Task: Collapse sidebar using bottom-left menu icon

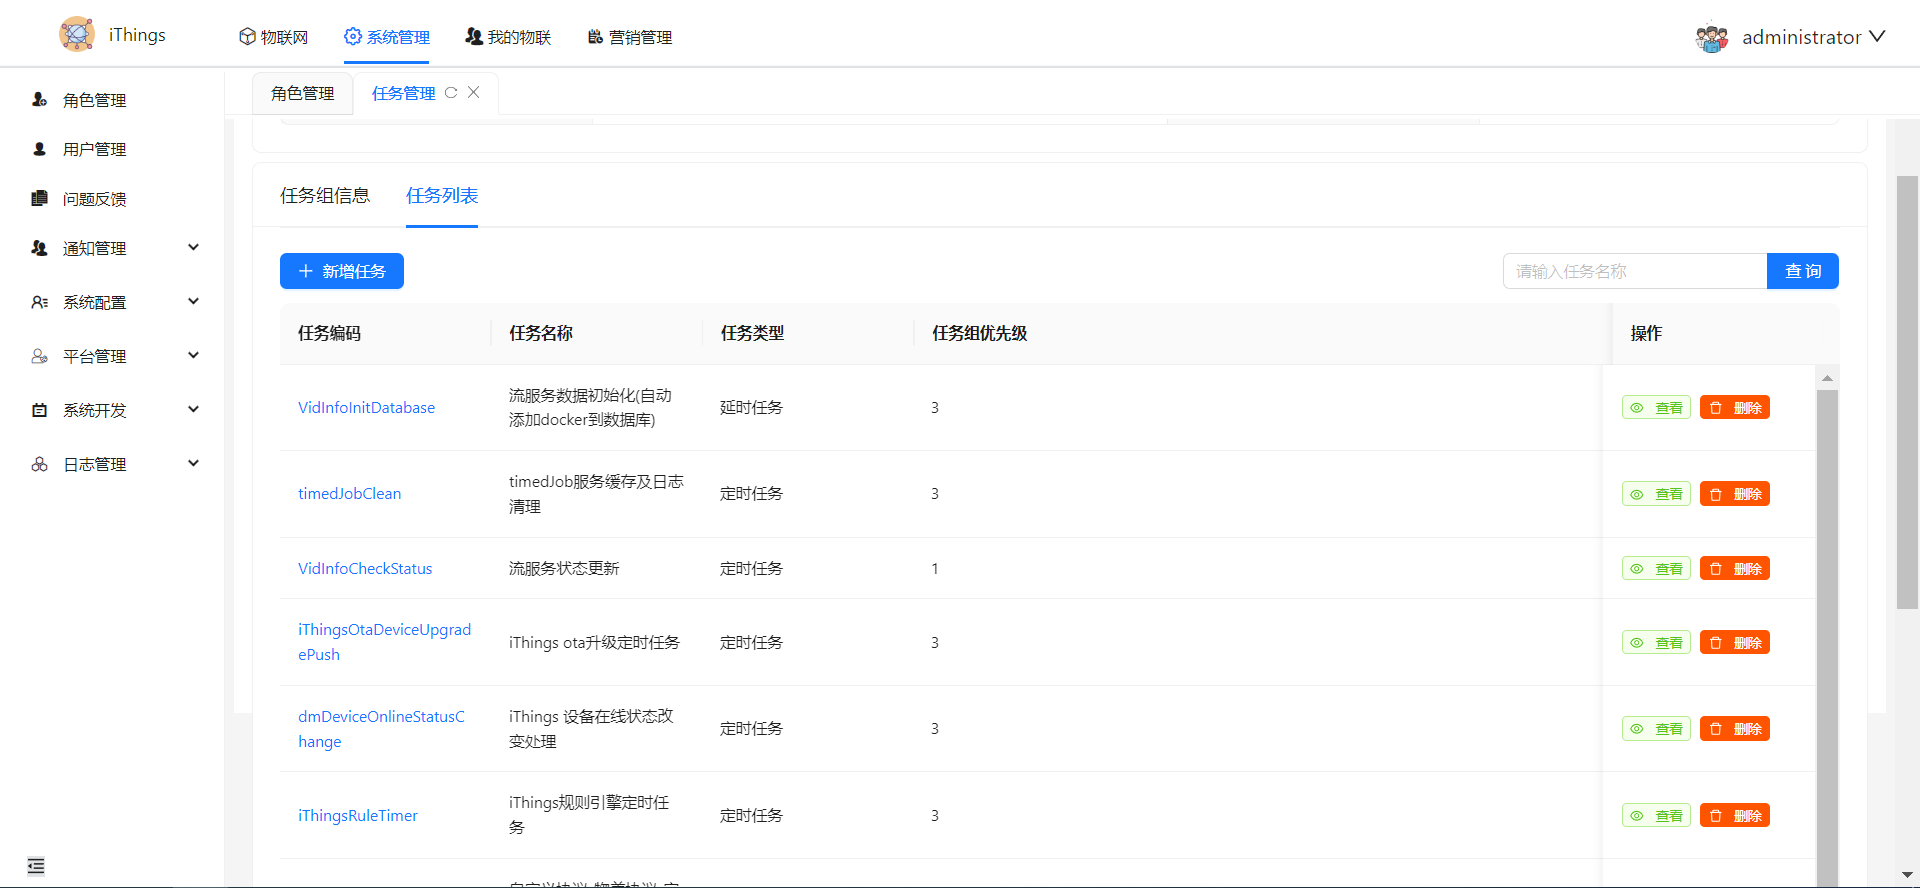Action: pyautogui.click(x=36, y=866)
